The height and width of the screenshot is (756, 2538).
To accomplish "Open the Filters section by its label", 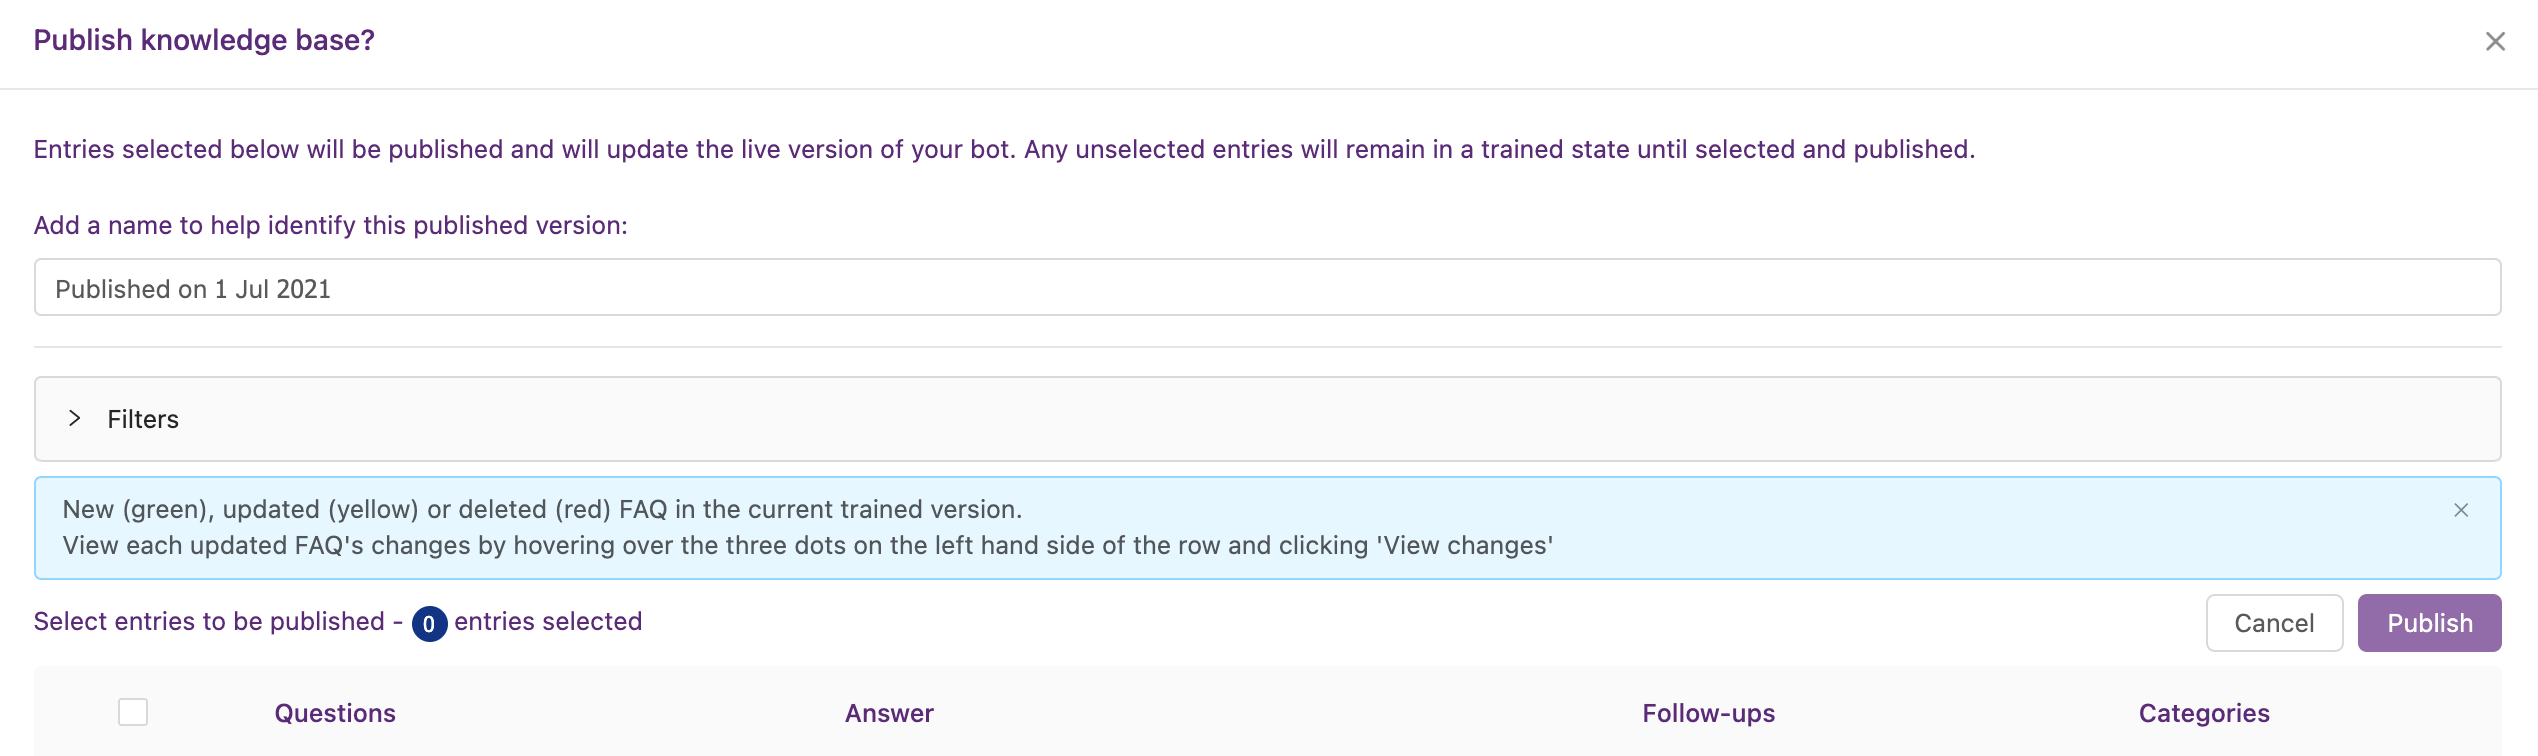I will [143, 419].
